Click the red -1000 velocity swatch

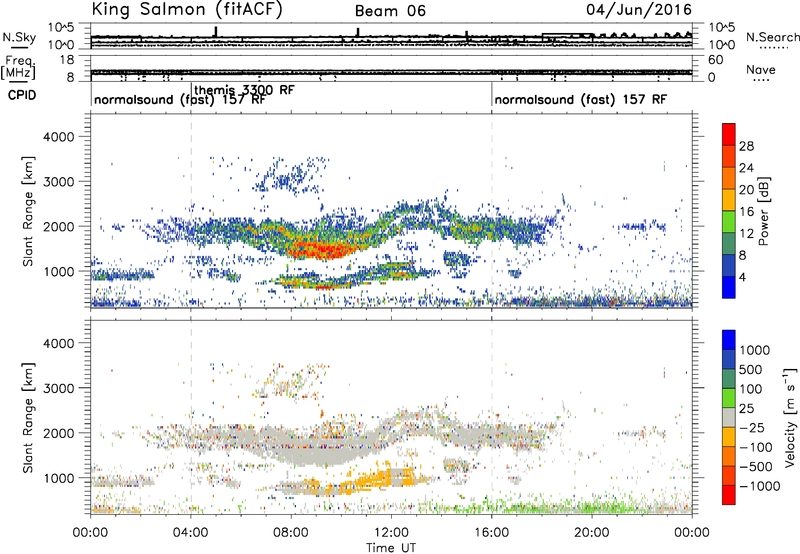coord(729,495)
